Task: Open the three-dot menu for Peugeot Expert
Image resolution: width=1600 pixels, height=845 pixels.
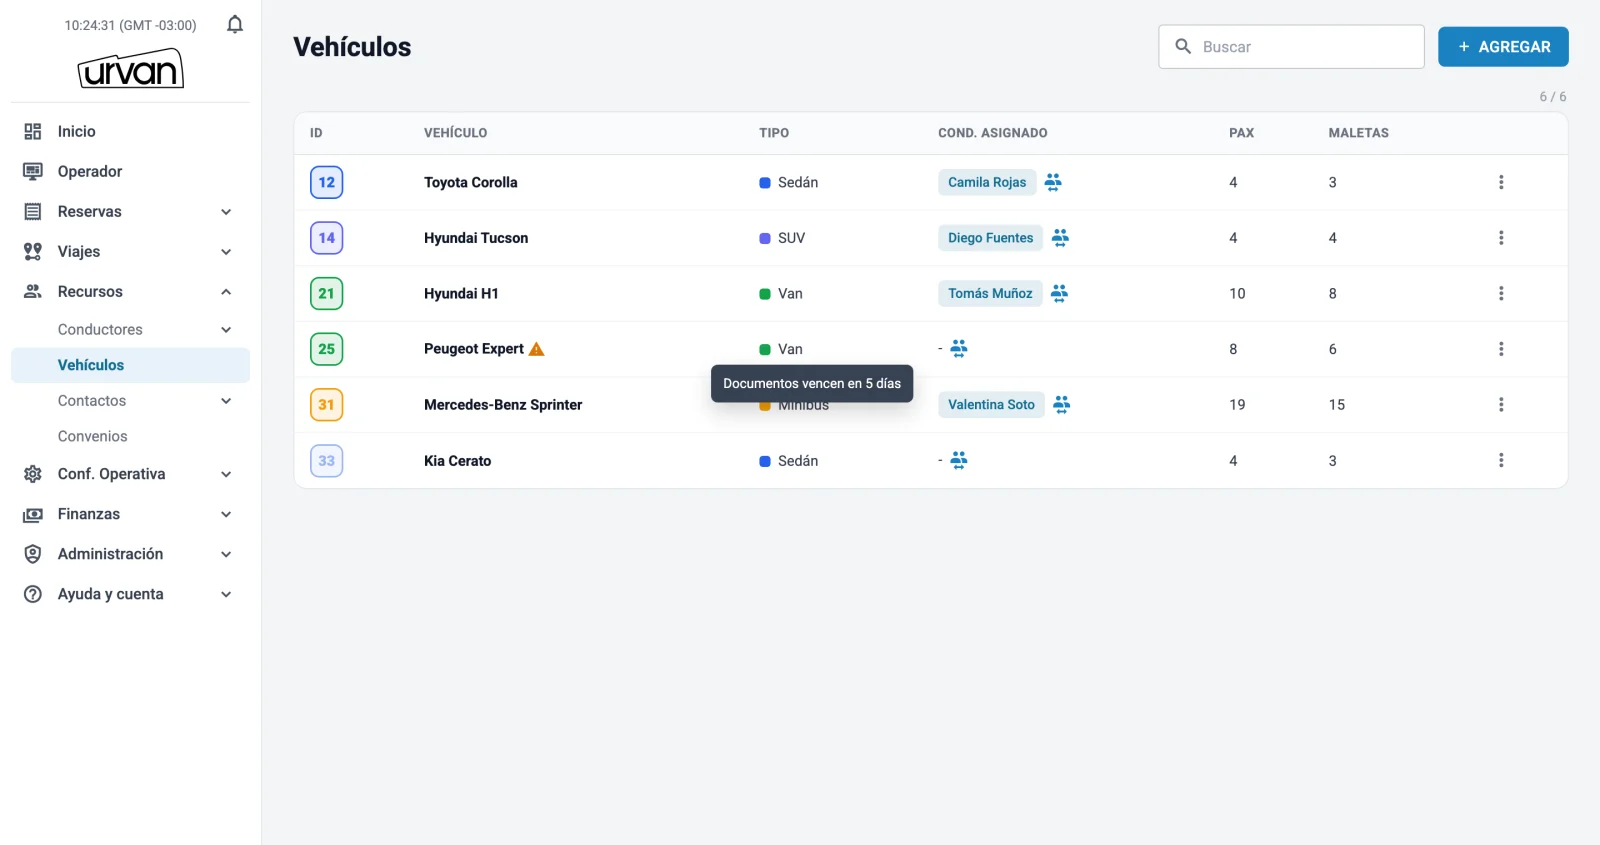Action: point(1501,349)
